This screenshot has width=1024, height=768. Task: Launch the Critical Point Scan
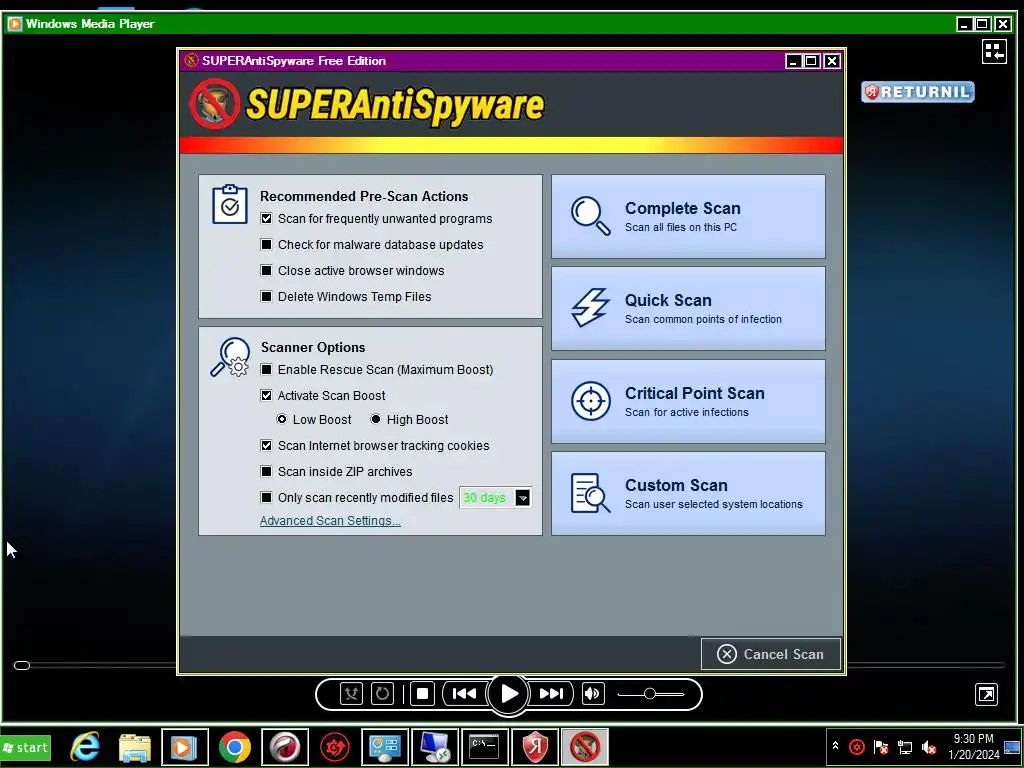pos(688,401)
